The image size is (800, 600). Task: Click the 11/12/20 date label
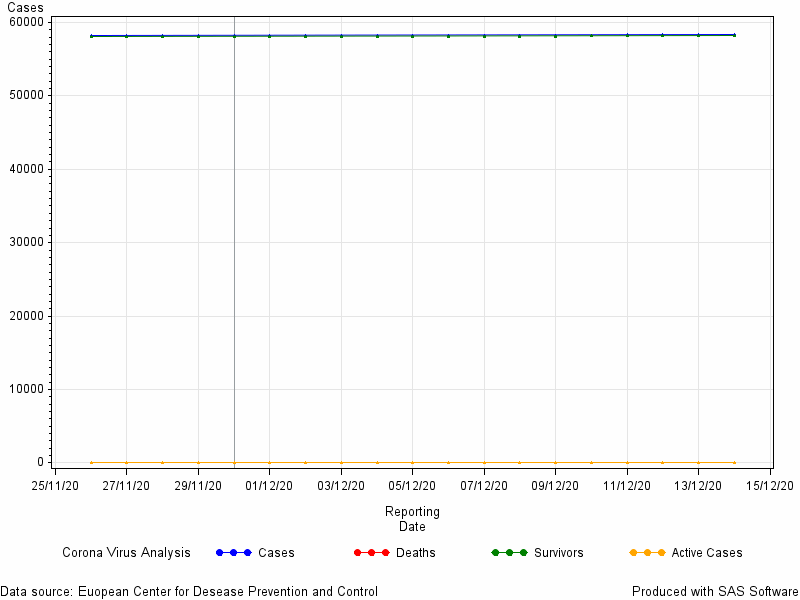(x=627, y=485)
